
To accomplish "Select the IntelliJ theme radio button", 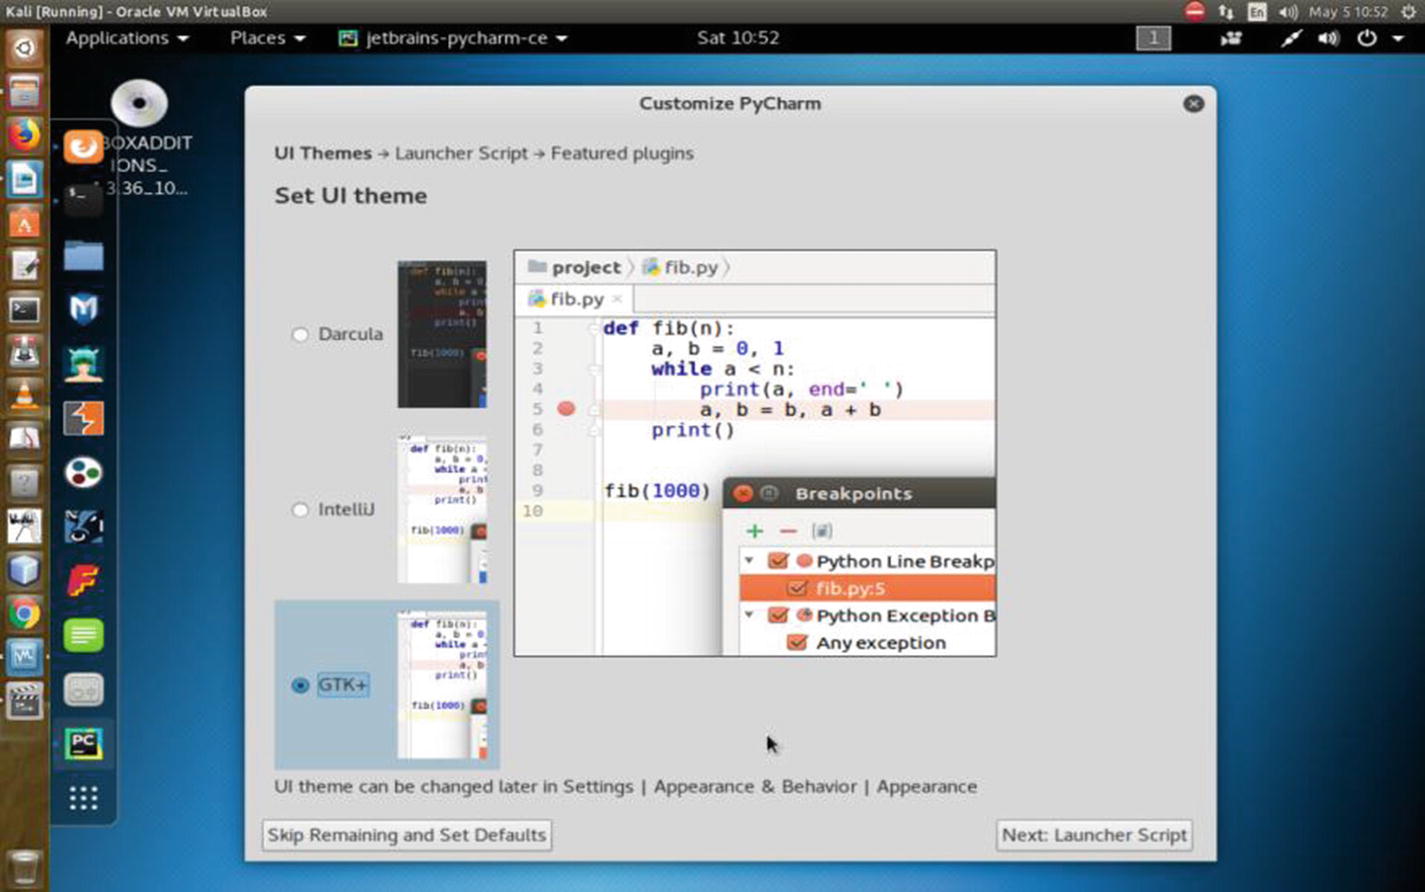I will [x=300, y=510].
